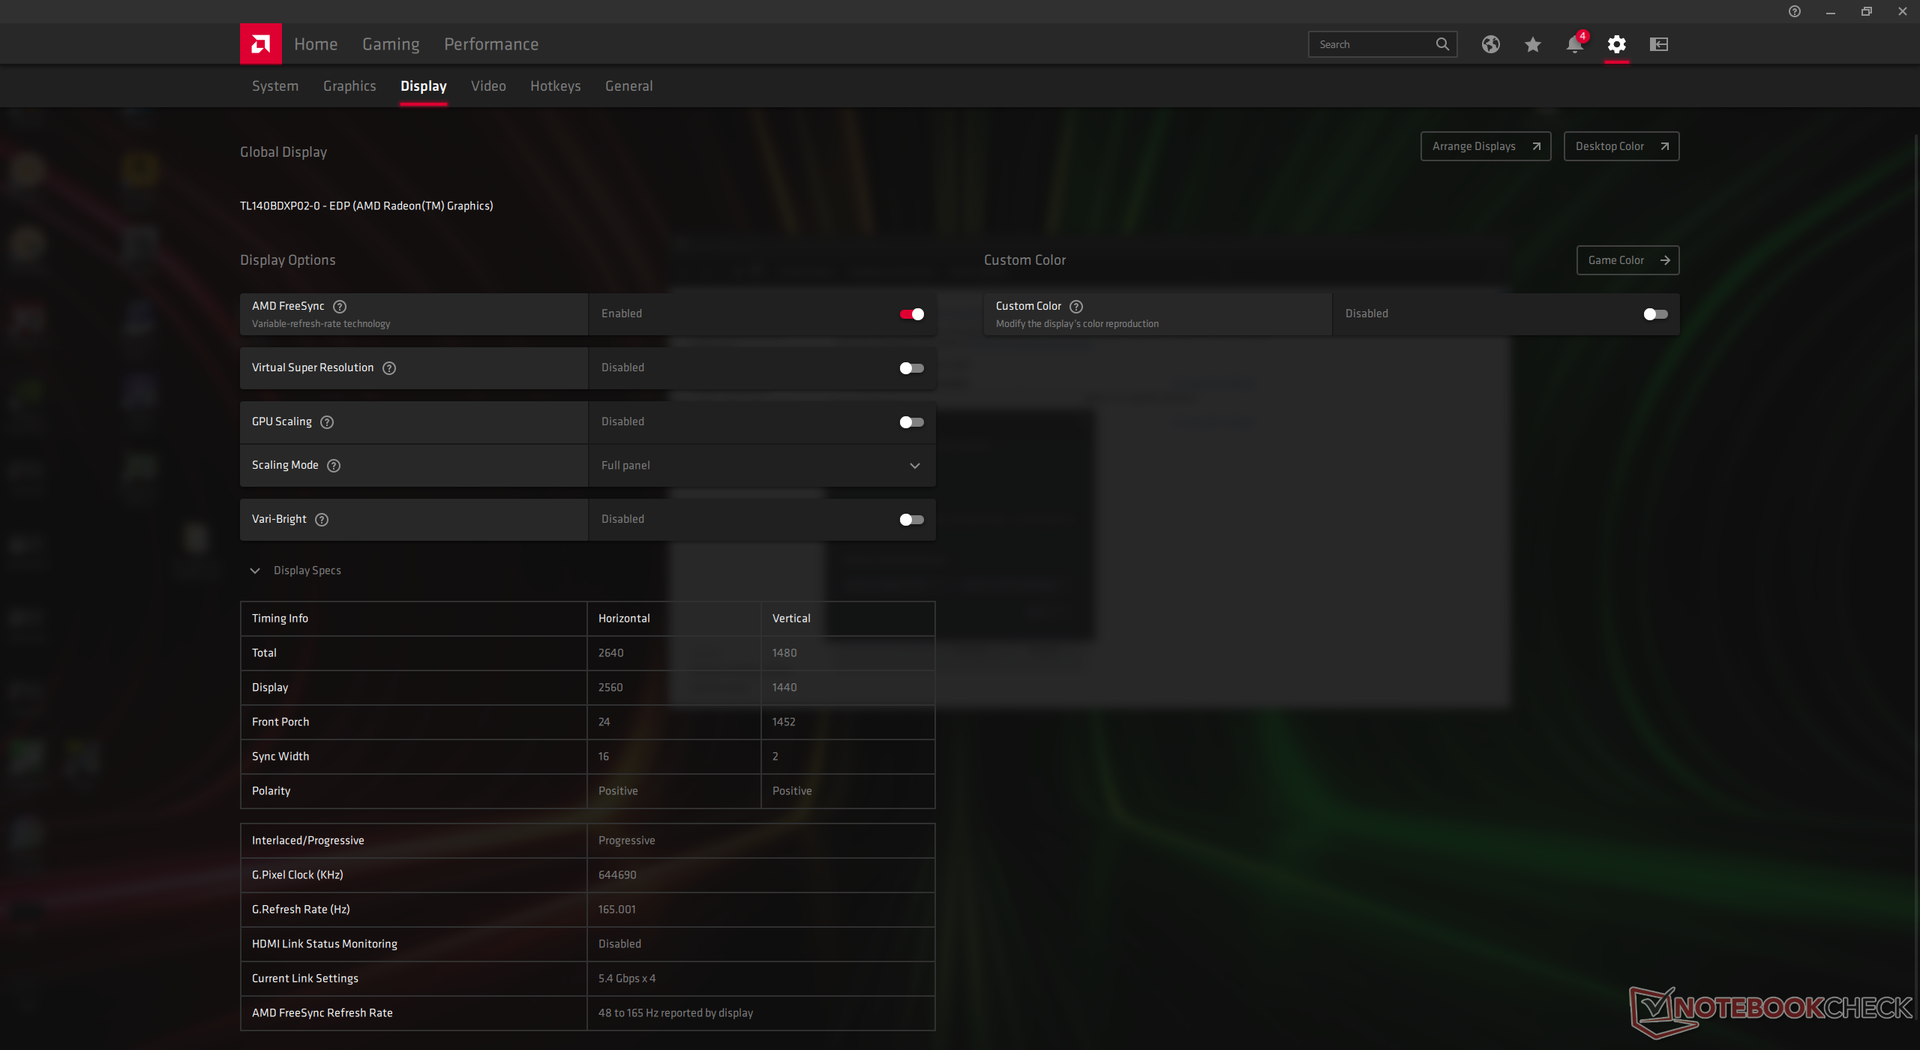Switch to the System settings tab
This screenshot has width=1920, height=1050.
(x=275, y=86)
